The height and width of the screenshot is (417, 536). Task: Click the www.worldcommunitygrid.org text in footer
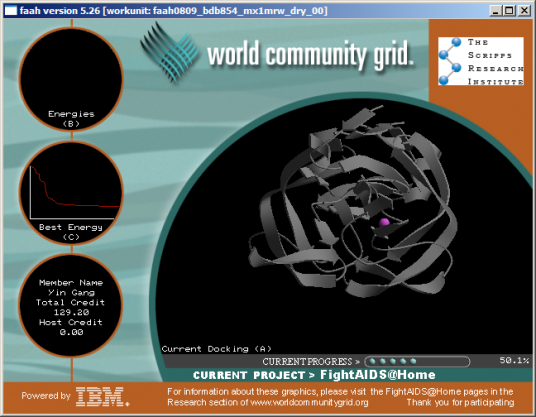click(309, 402)
